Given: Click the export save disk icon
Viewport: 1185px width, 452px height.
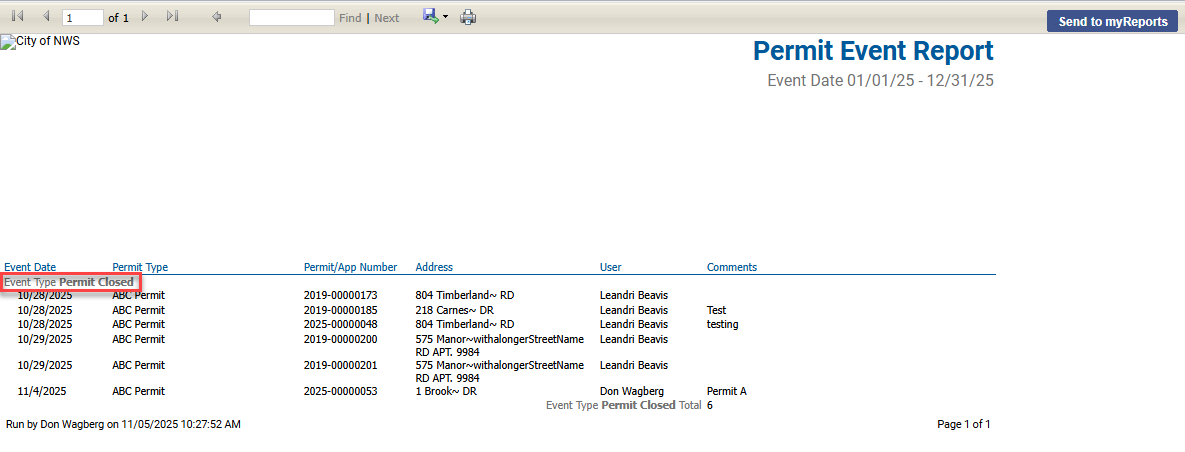Looking at the screenshot, I should tap(430, 16).
